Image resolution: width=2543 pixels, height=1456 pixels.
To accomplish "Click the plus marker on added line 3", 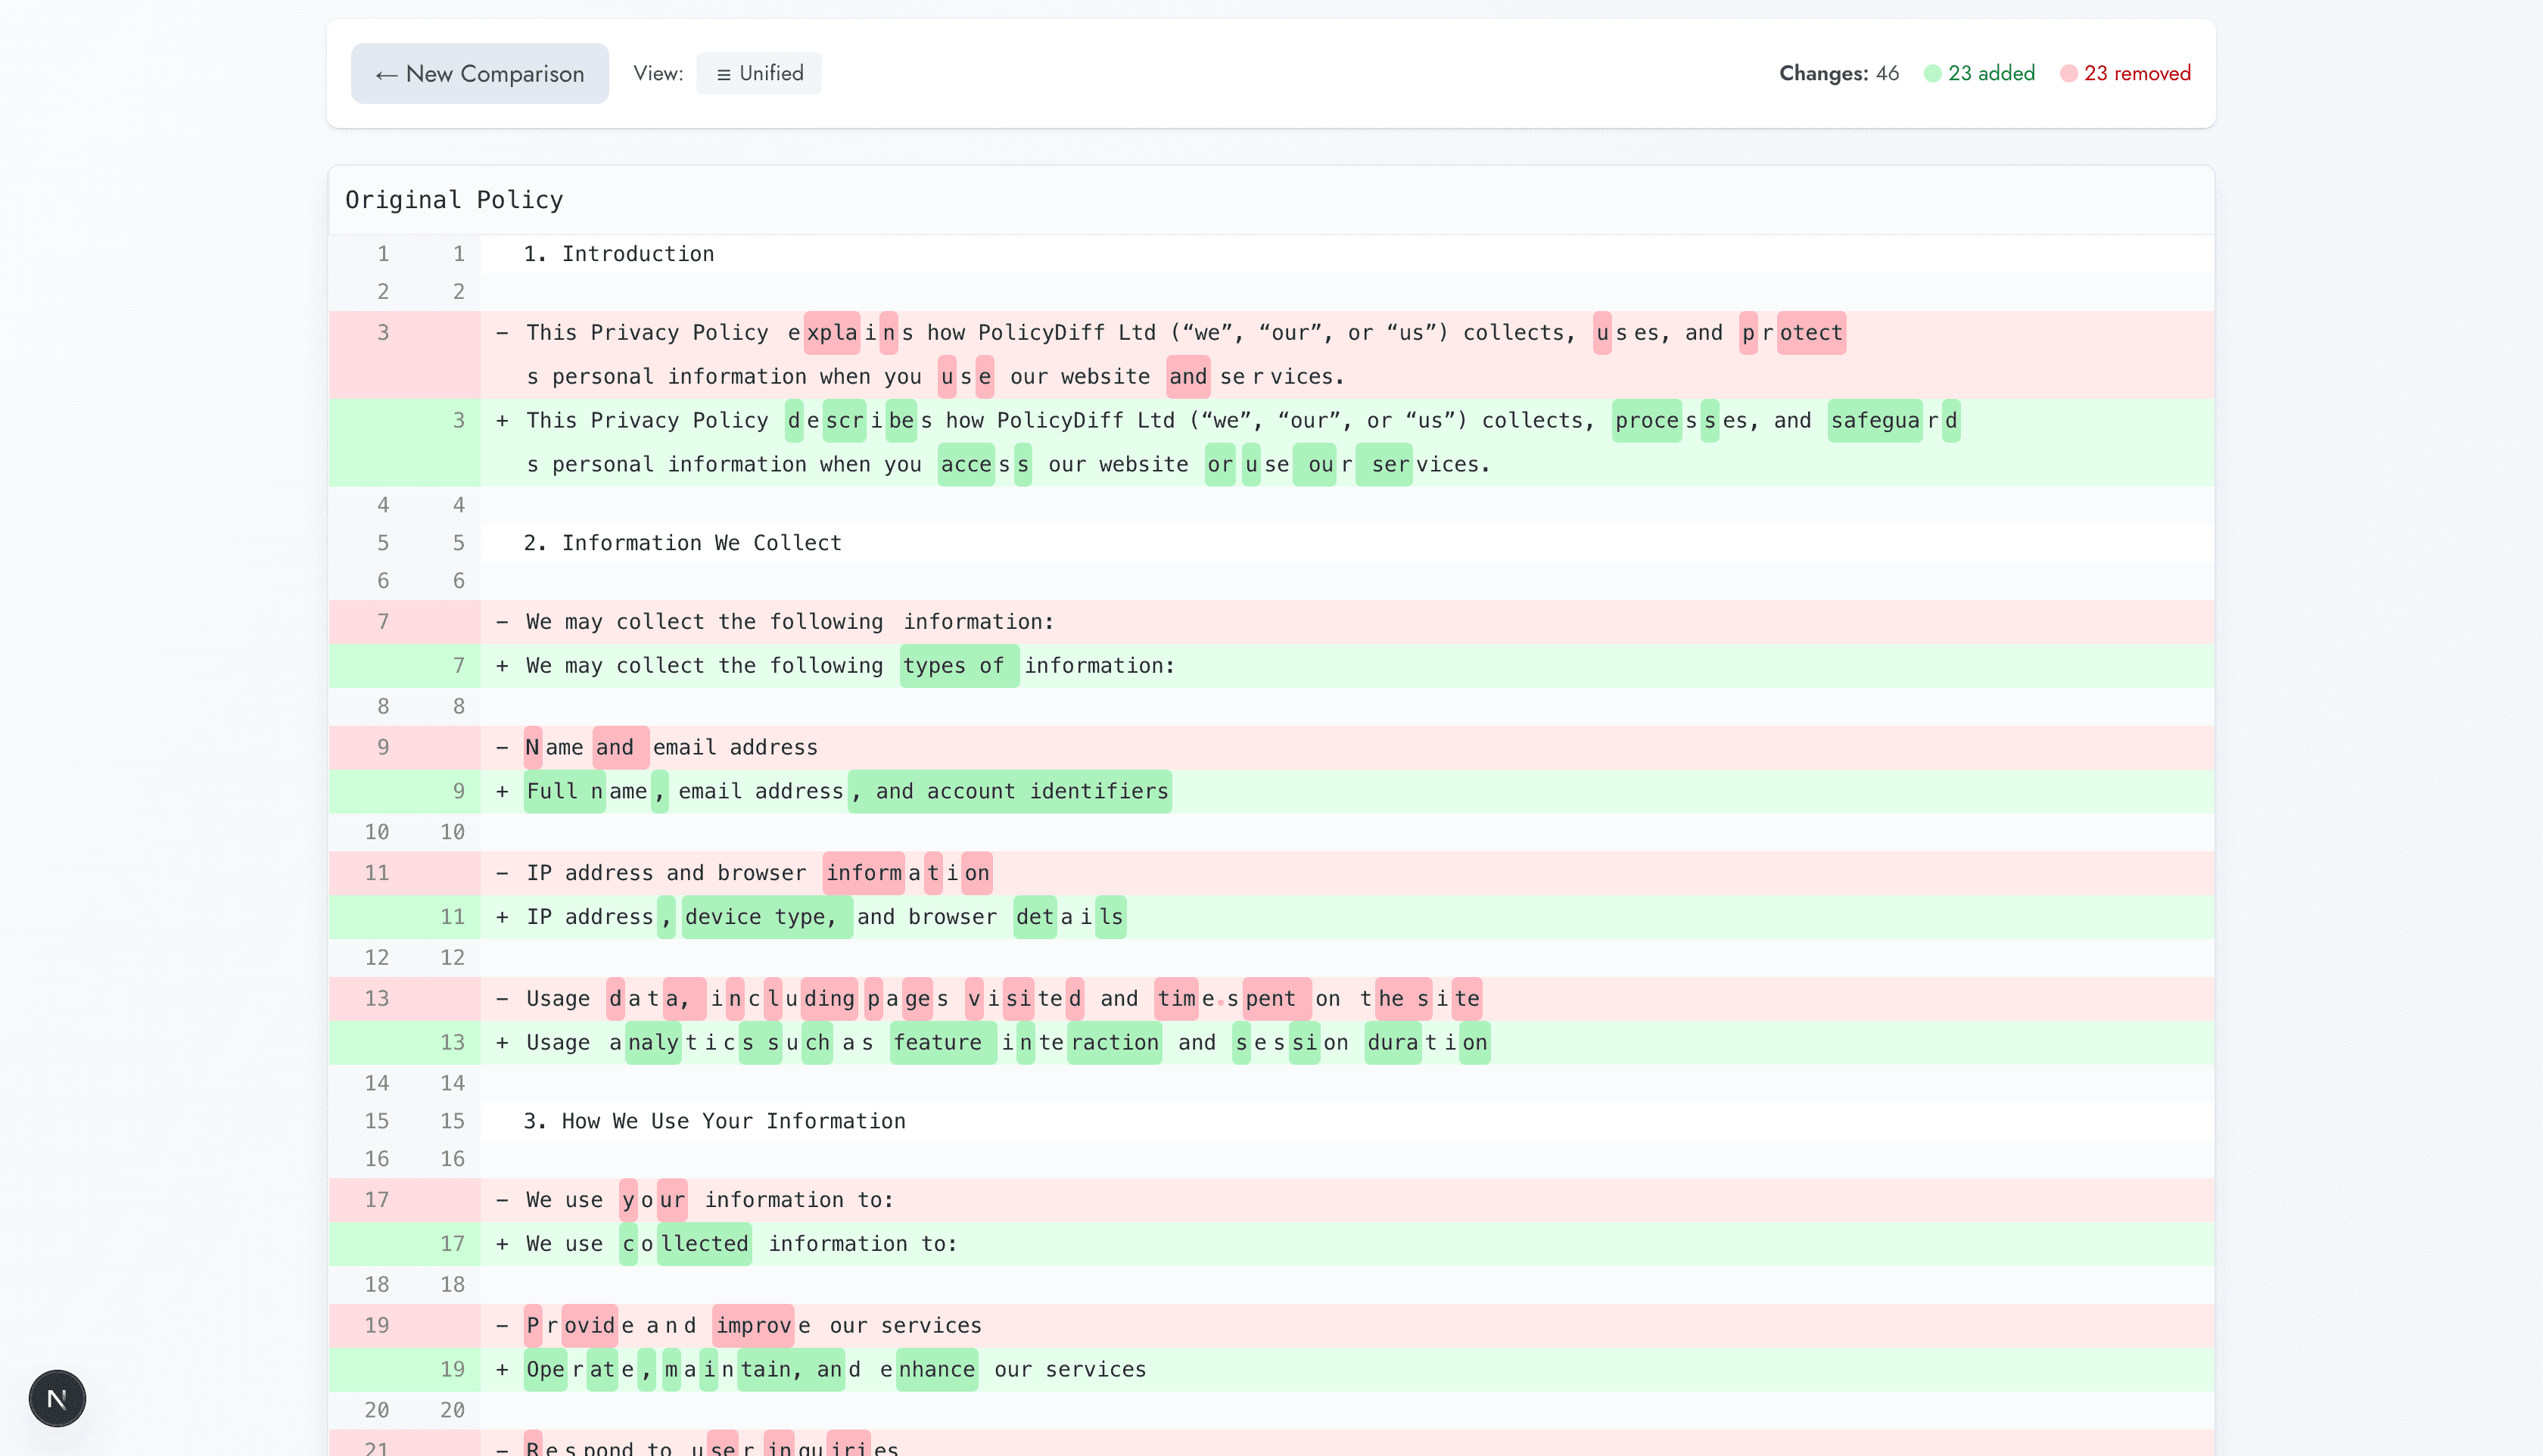I will pos(502,421).
